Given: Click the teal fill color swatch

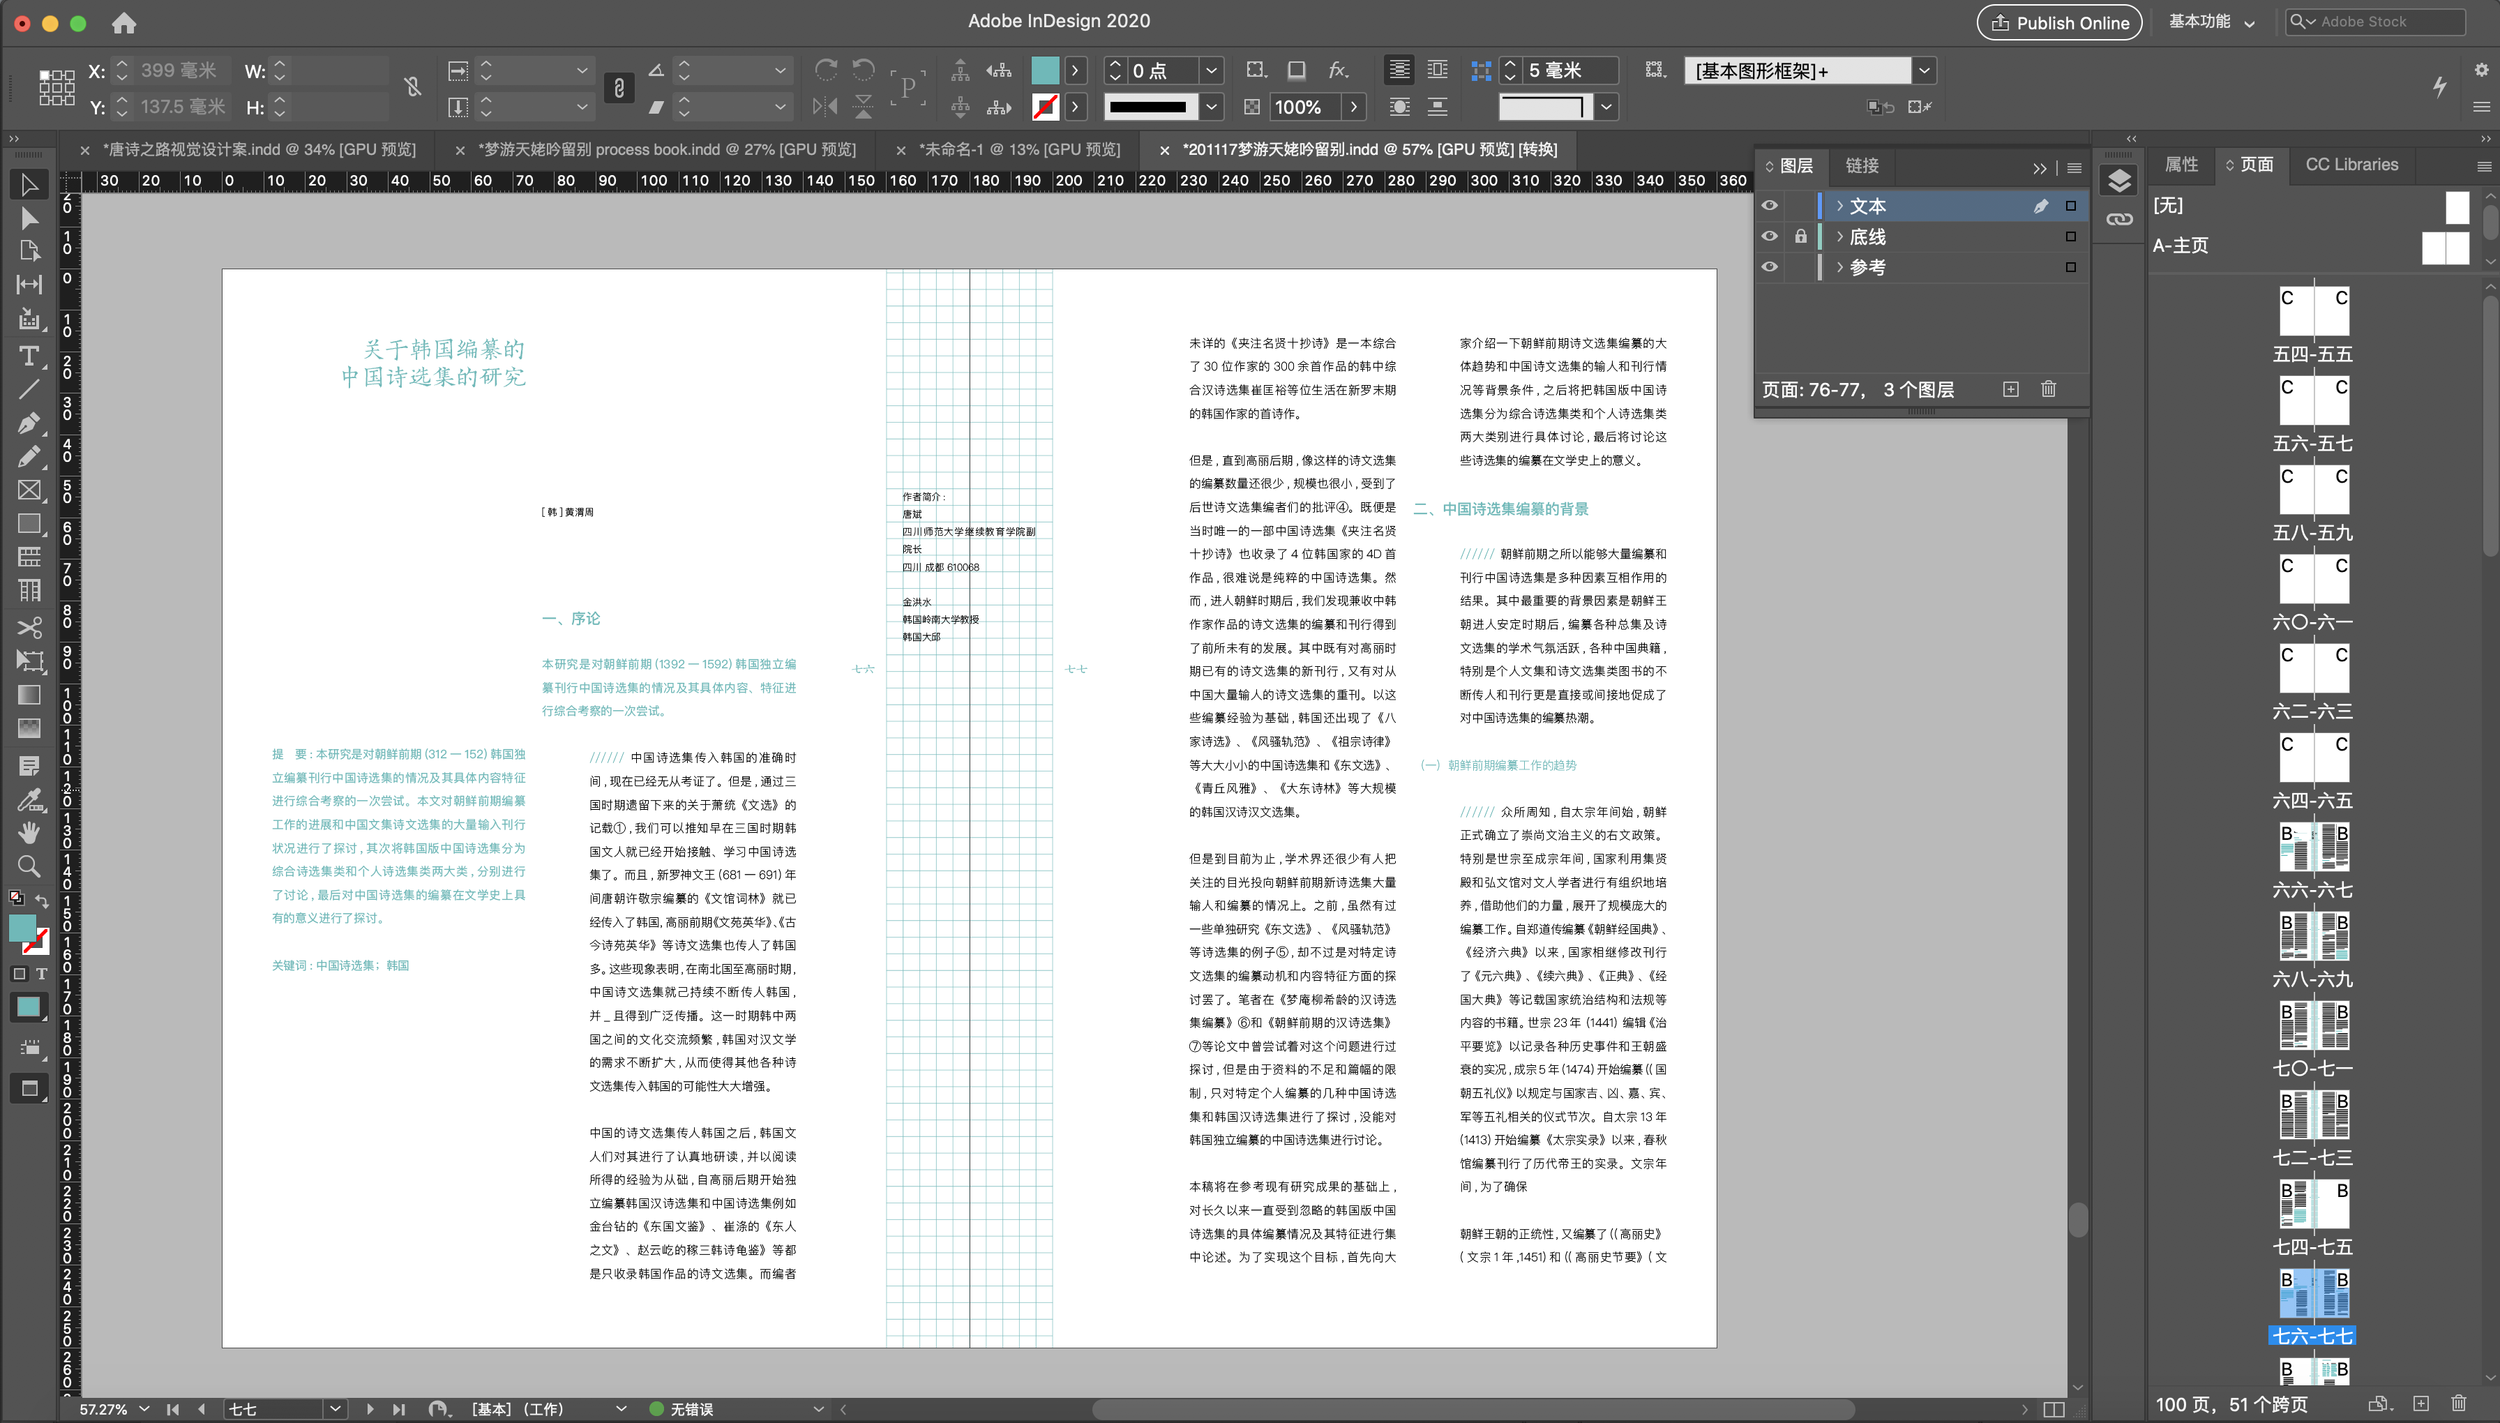Looking at the screenshot, I should pyautogui.click(x=1045, y=70).
